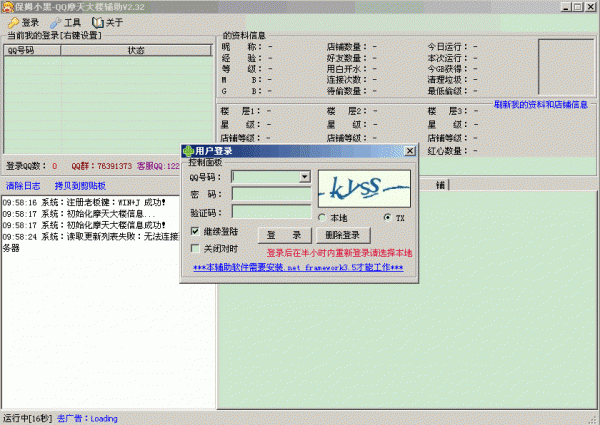Open the 关于 menu

coord(108,23)
